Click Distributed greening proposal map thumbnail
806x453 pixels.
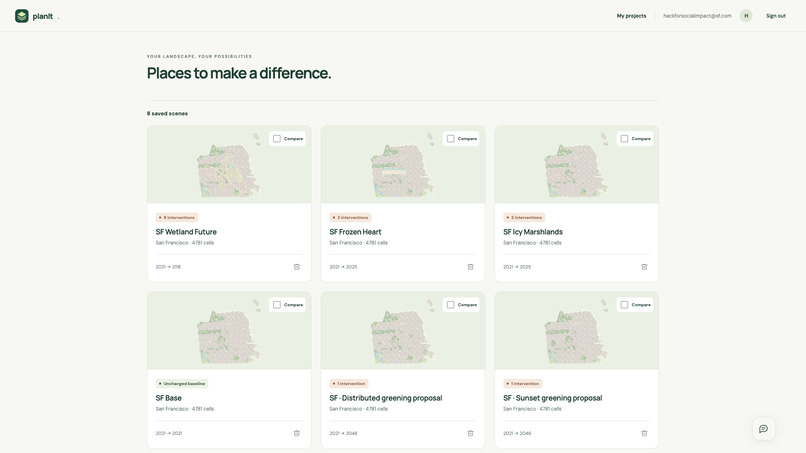click(403, 331)
